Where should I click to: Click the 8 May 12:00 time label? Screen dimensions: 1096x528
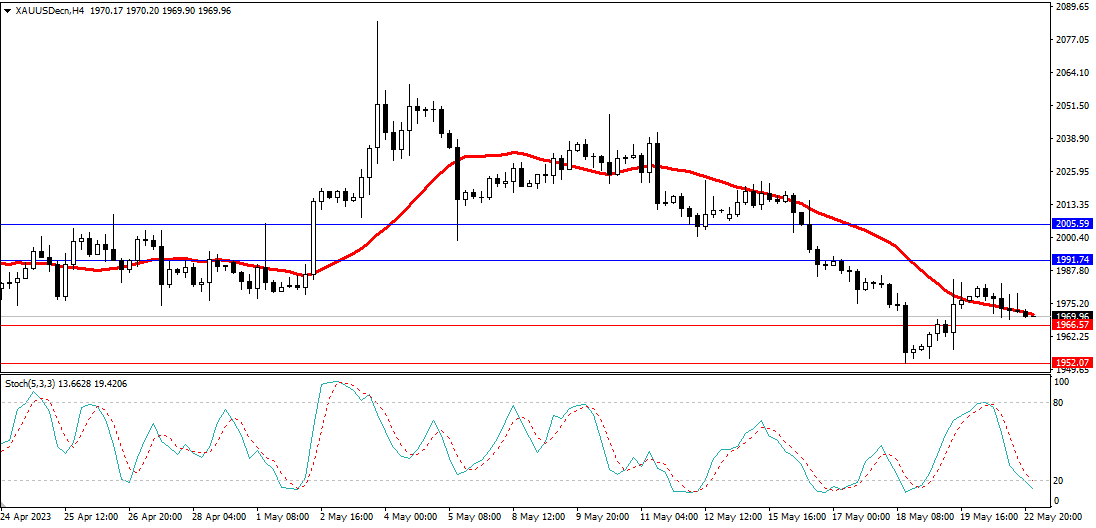[x=540, y=518]
